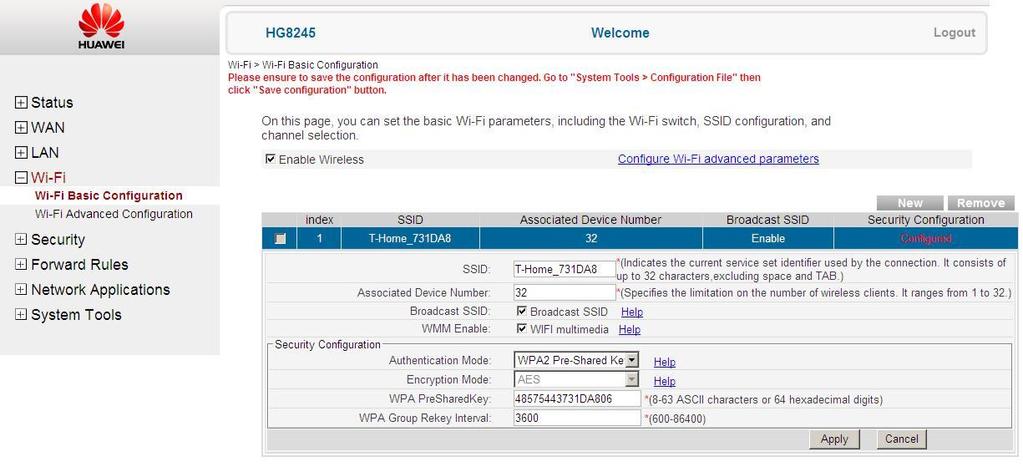Focus the SSID input field
The width and height of the screenshot is (1023, 467).
pos(564,269)
